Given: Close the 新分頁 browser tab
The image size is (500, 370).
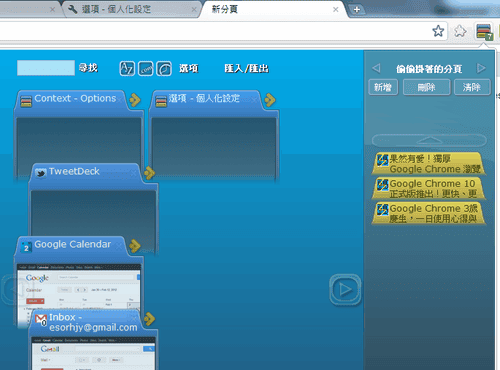Looking at the screenshot, I should click(x=336, y=10).
